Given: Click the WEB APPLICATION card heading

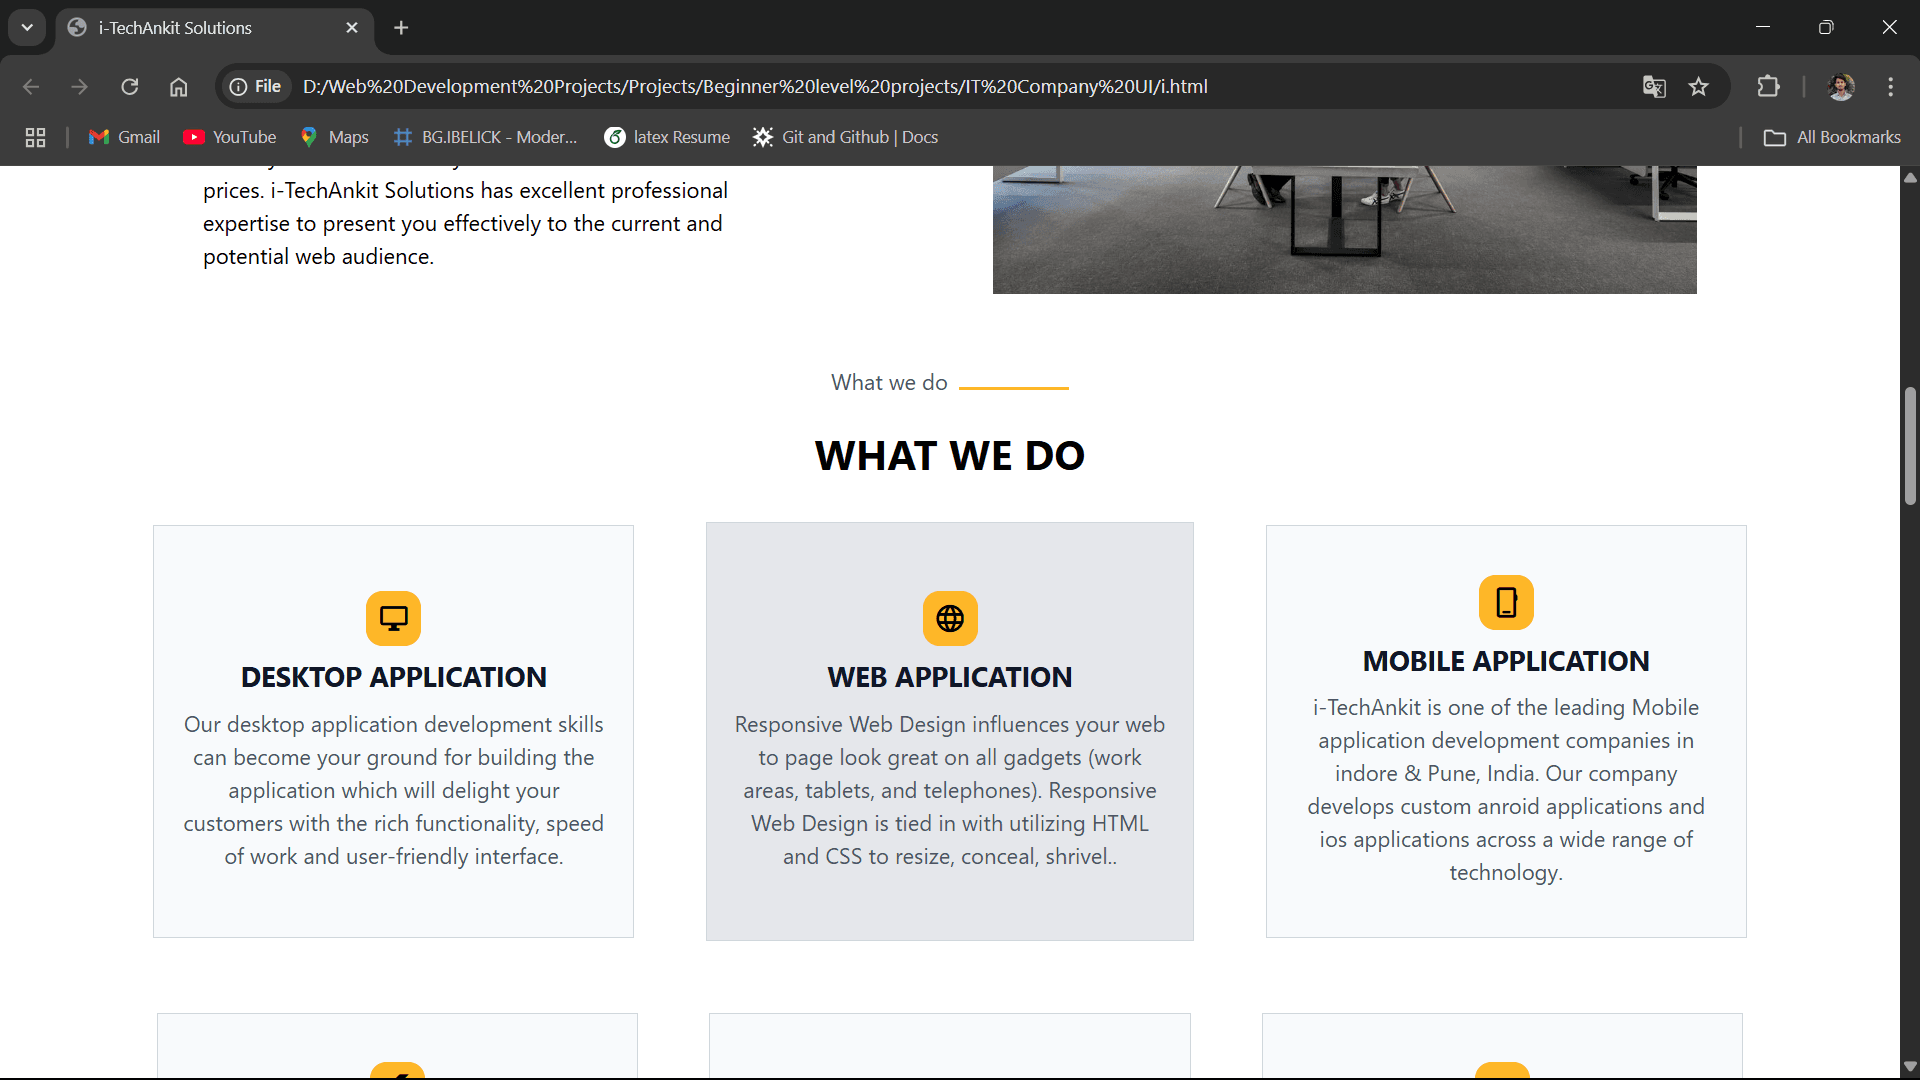Looking at the screenshot, I should pyautogui.click(x=950, y=677).
